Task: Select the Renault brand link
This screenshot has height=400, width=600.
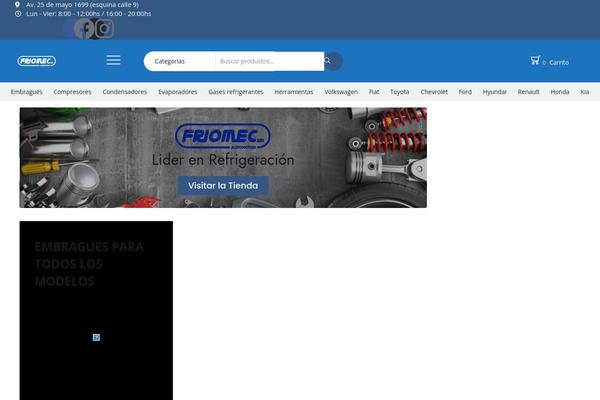Action: (x=528, y=92)
